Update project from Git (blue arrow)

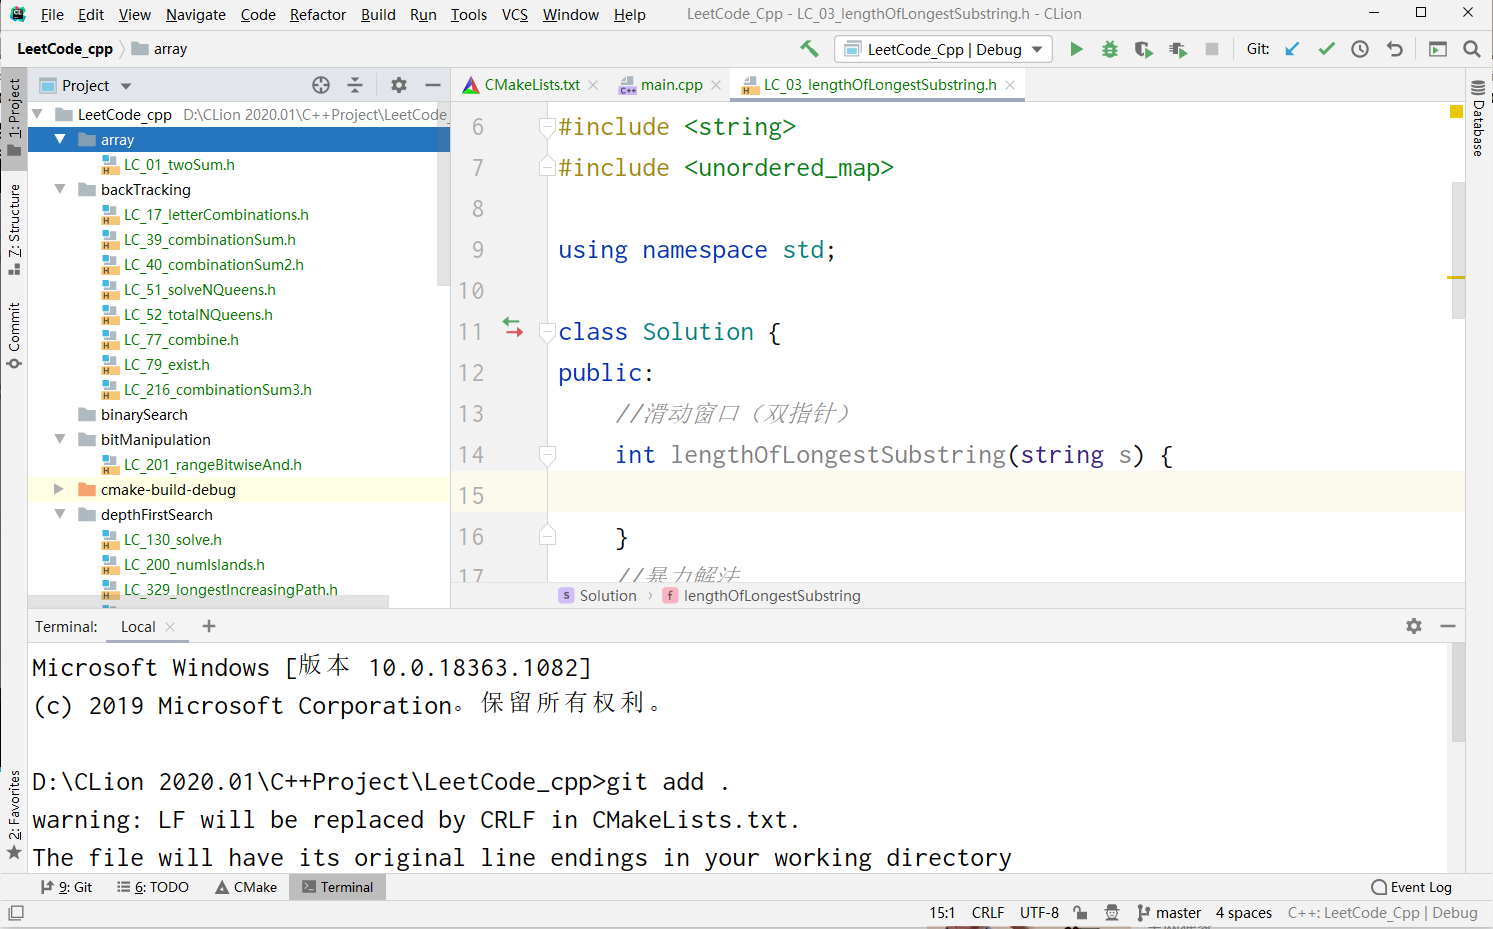(1292, 49)
